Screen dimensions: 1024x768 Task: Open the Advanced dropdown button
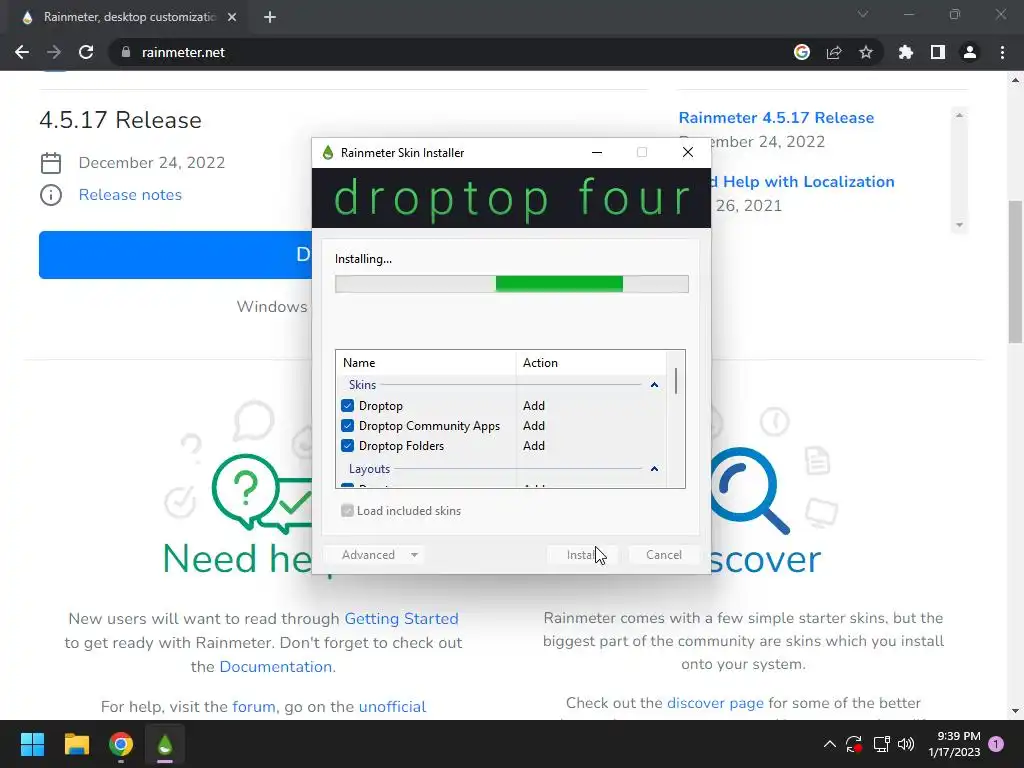[374, 554]
